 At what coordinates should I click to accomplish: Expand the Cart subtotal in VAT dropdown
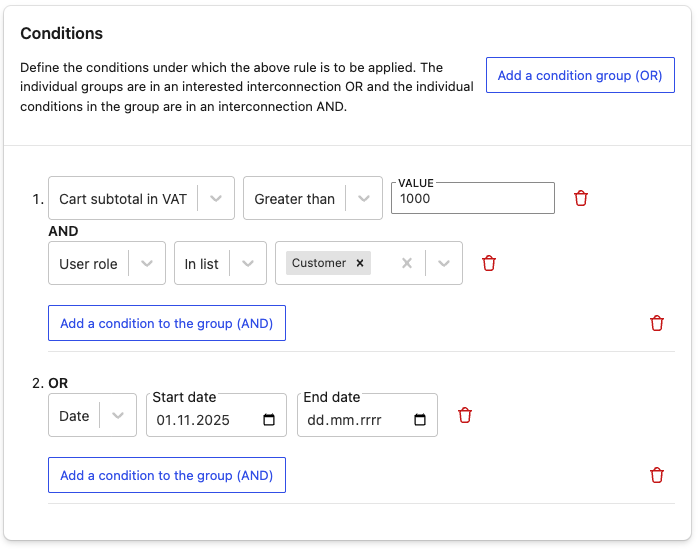click(x=216, y=199)
